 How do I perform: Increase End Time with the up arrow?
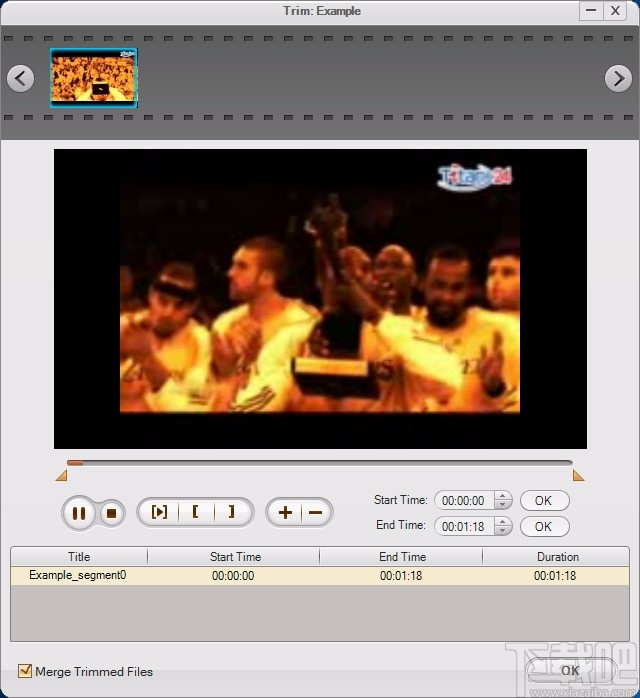(x=502, y=522)
